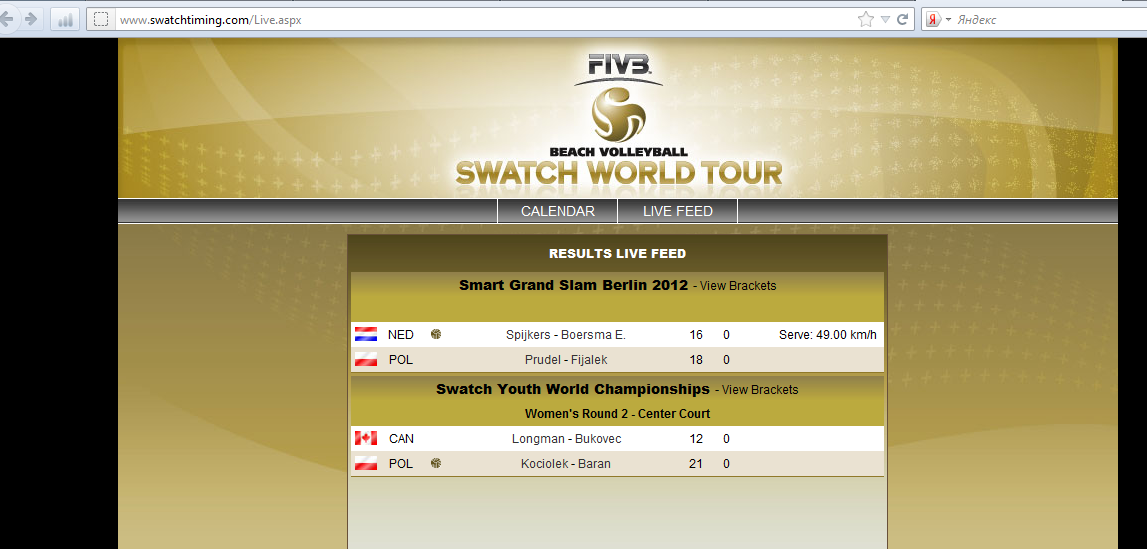Click the Poland flag in Kociolek - Baran row
1147x549 pixels.
pyautogui.click(x=366, y=463)
